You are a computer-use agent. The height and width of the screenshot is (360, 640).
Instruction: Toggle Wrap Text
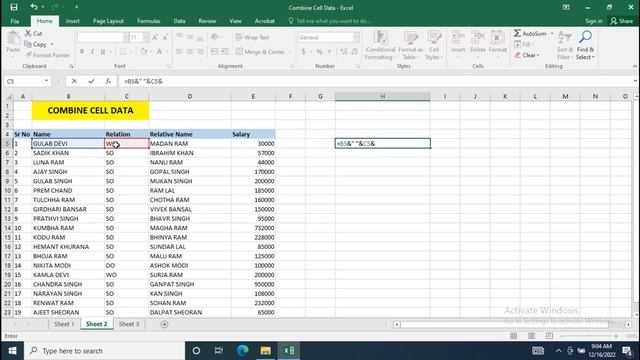tap(252, 37)
